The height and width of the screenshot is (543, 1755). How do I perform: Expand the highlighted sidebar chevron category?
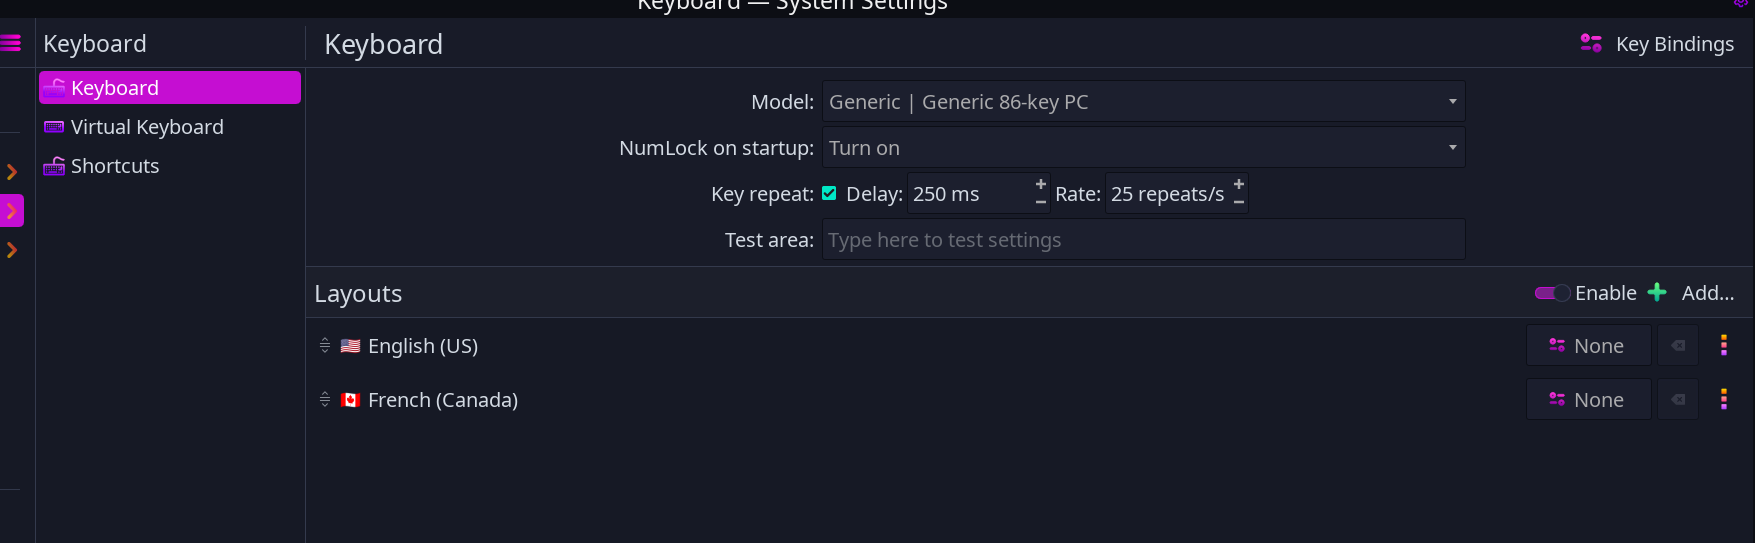12,211
